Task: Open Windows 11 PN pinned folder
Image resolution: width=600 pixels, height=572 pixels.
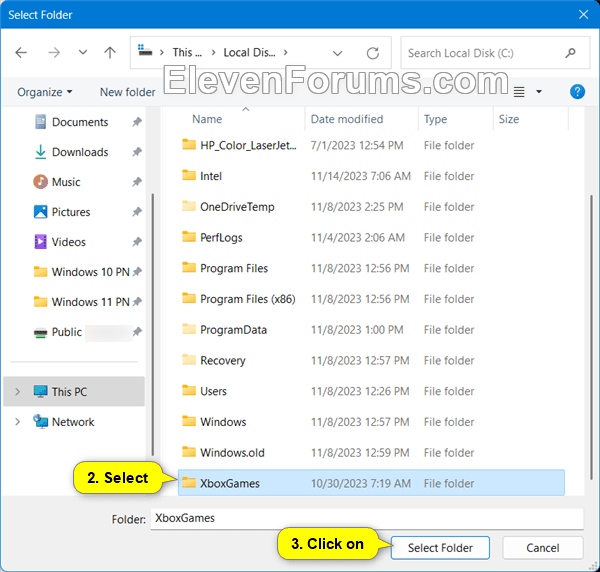Action: point(91,302)
